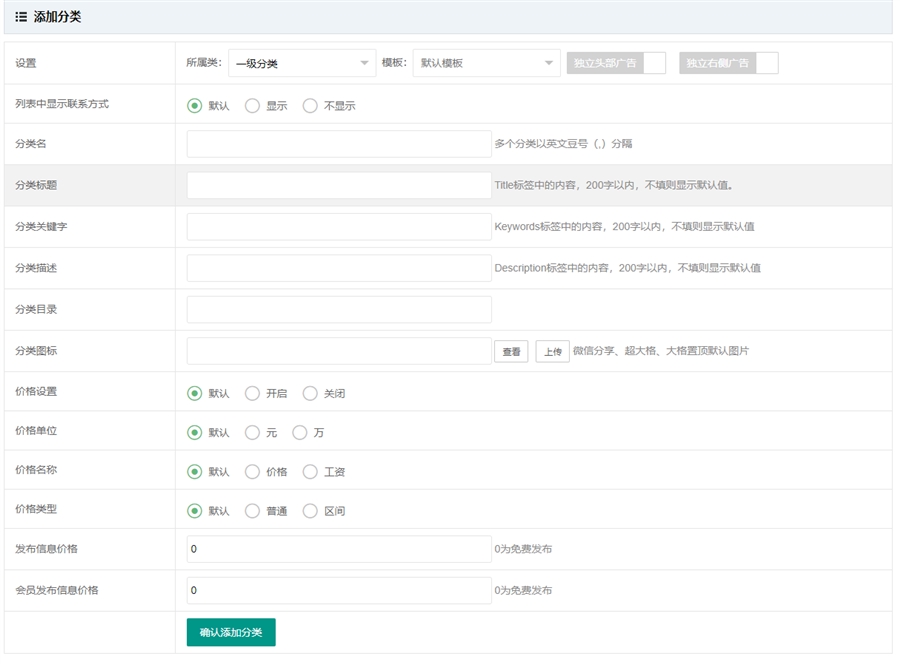900x664 pixels.
Task: Focus the 分类目录 text field
Action: [x=339, y=310]
